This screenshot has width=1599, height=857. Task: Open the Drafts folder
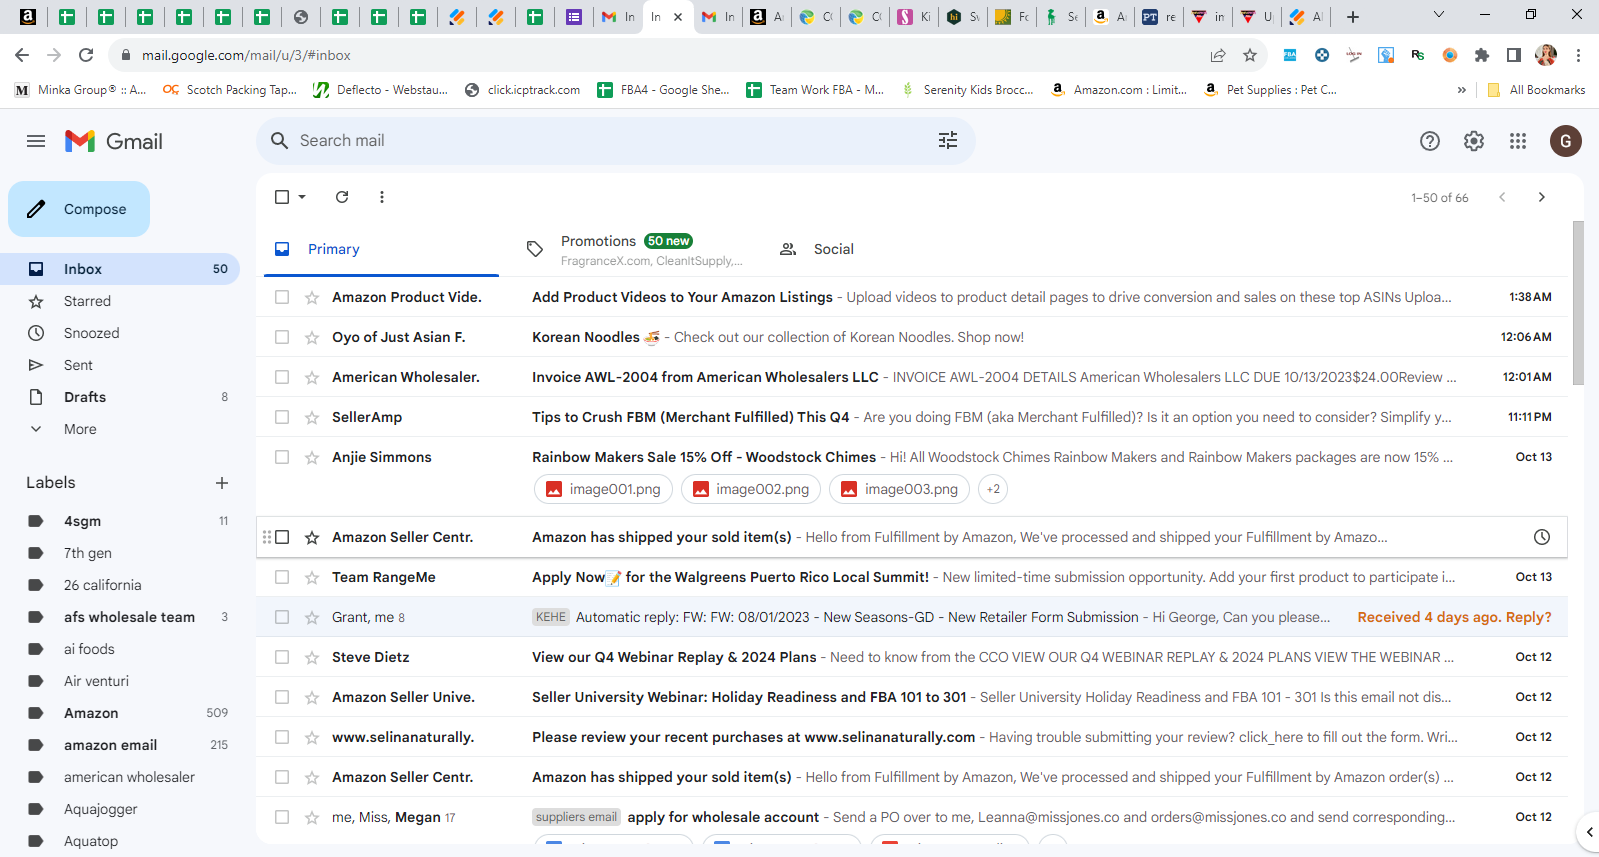[x=120, y=397]
